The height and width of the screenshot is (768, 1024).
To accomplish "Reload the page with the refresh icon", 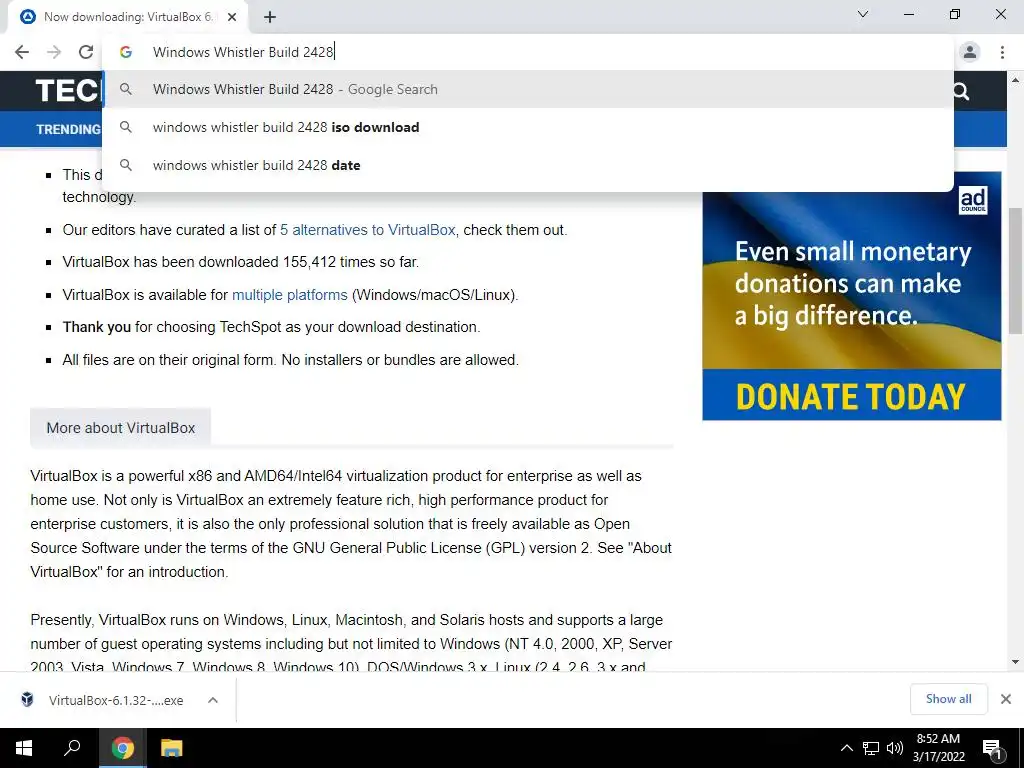I will [x=86, y=52].
